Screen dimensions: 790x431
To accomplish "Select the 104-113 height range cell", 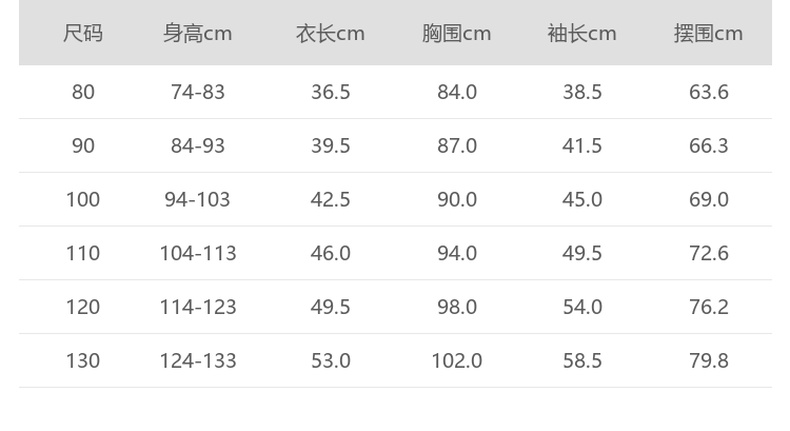I will (198, 253).
